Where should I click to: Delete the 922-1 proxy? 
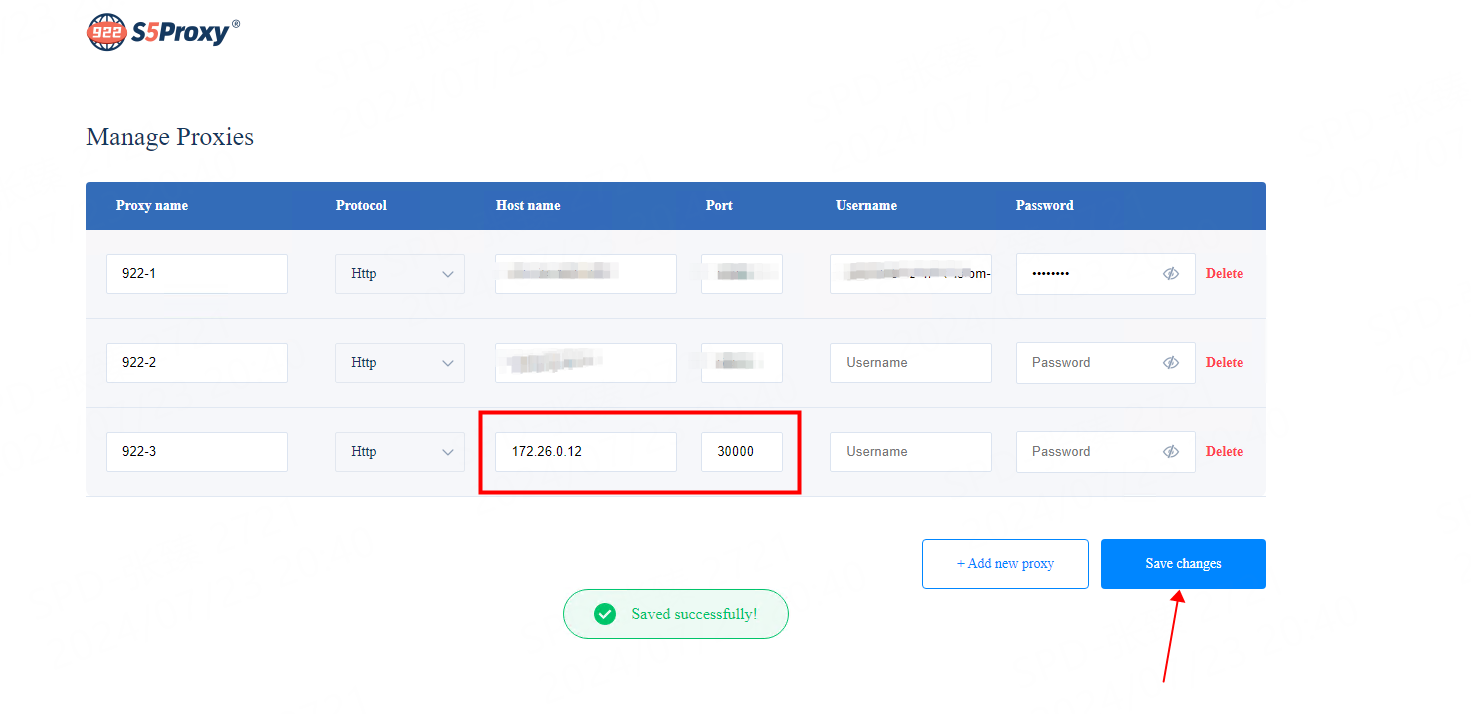pos(1224,274)
